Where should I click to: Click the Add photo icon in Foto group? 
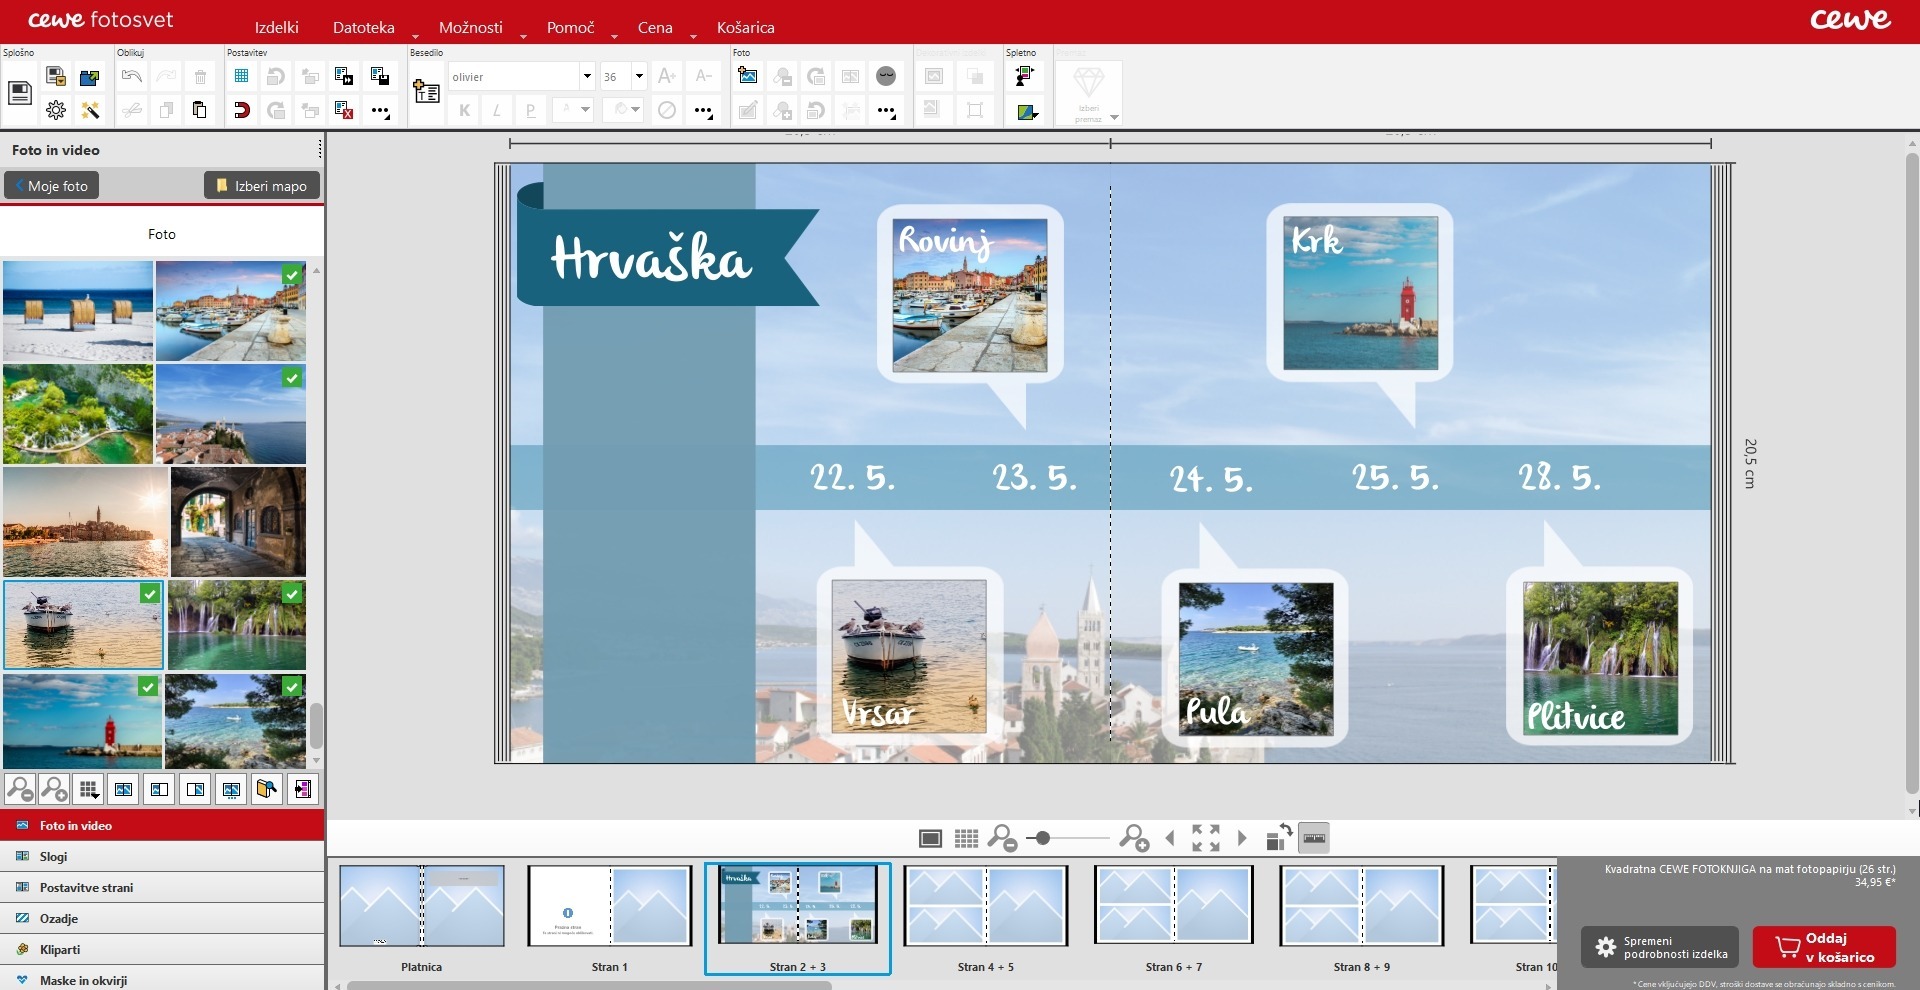pyautogui.click(x=747, y=76)
